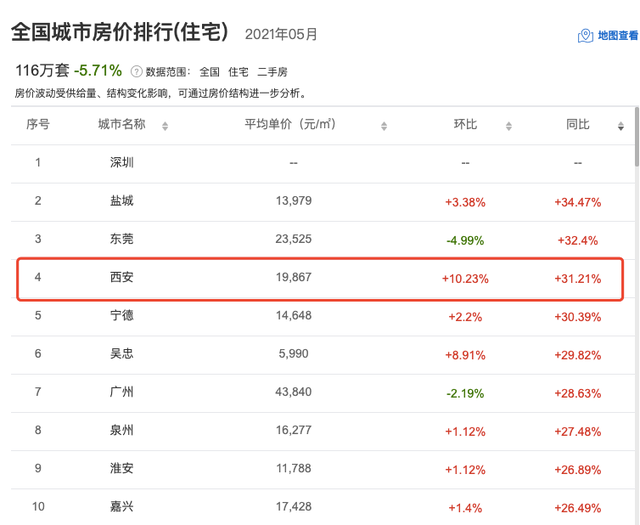Click the +31.21% 同比 value

click(578, 279)
